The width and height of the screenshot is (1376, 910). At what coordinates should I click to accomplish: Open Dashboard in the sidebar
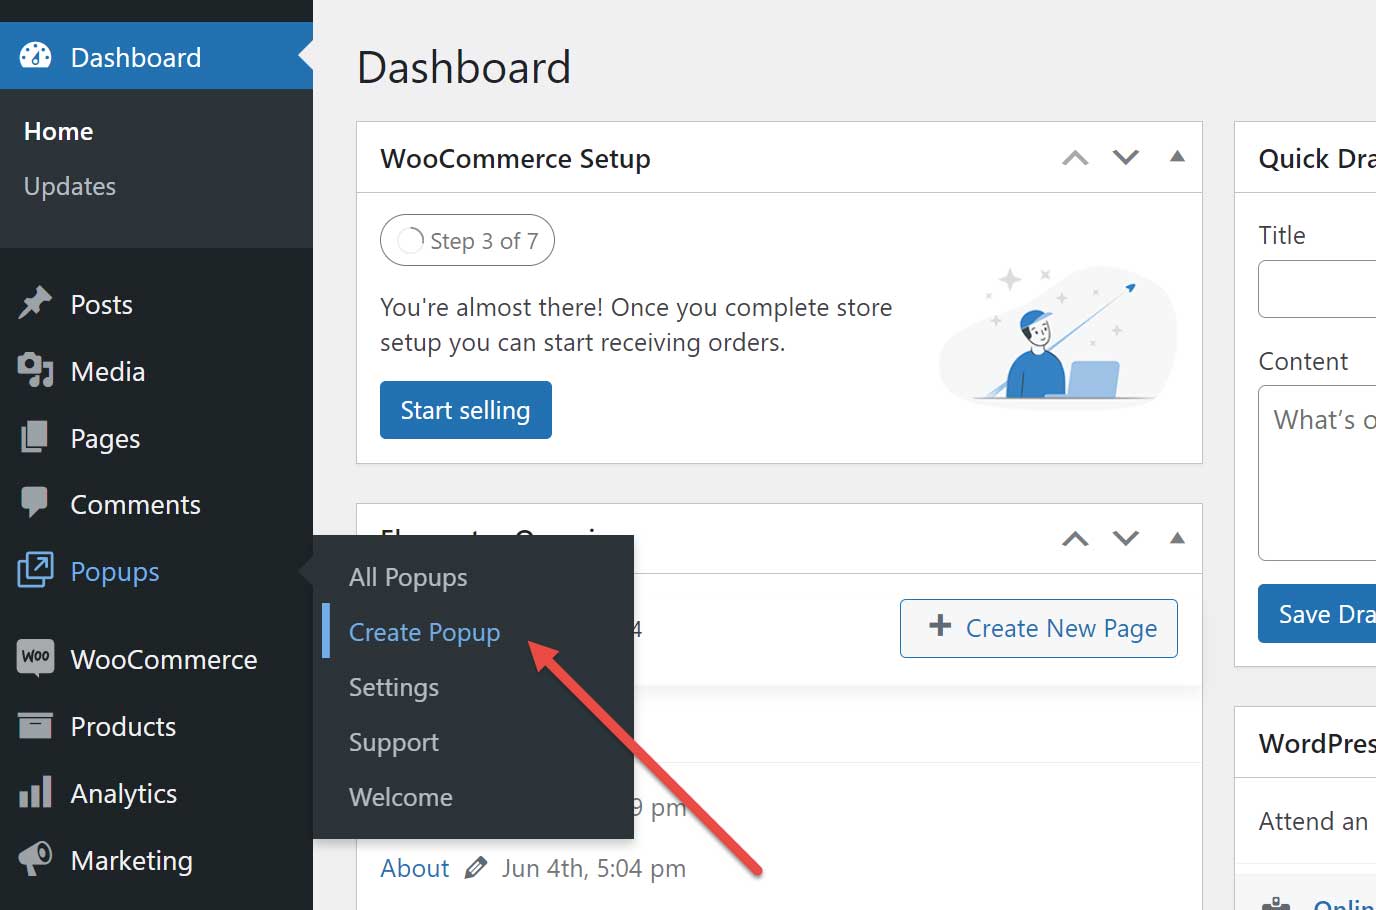coord(156,56)
